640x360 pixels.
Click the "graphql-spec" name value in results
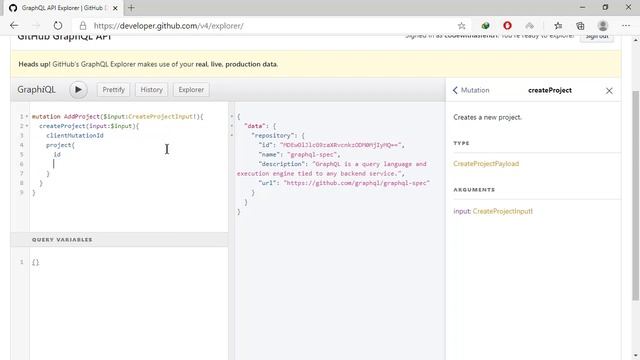[312, 155]
